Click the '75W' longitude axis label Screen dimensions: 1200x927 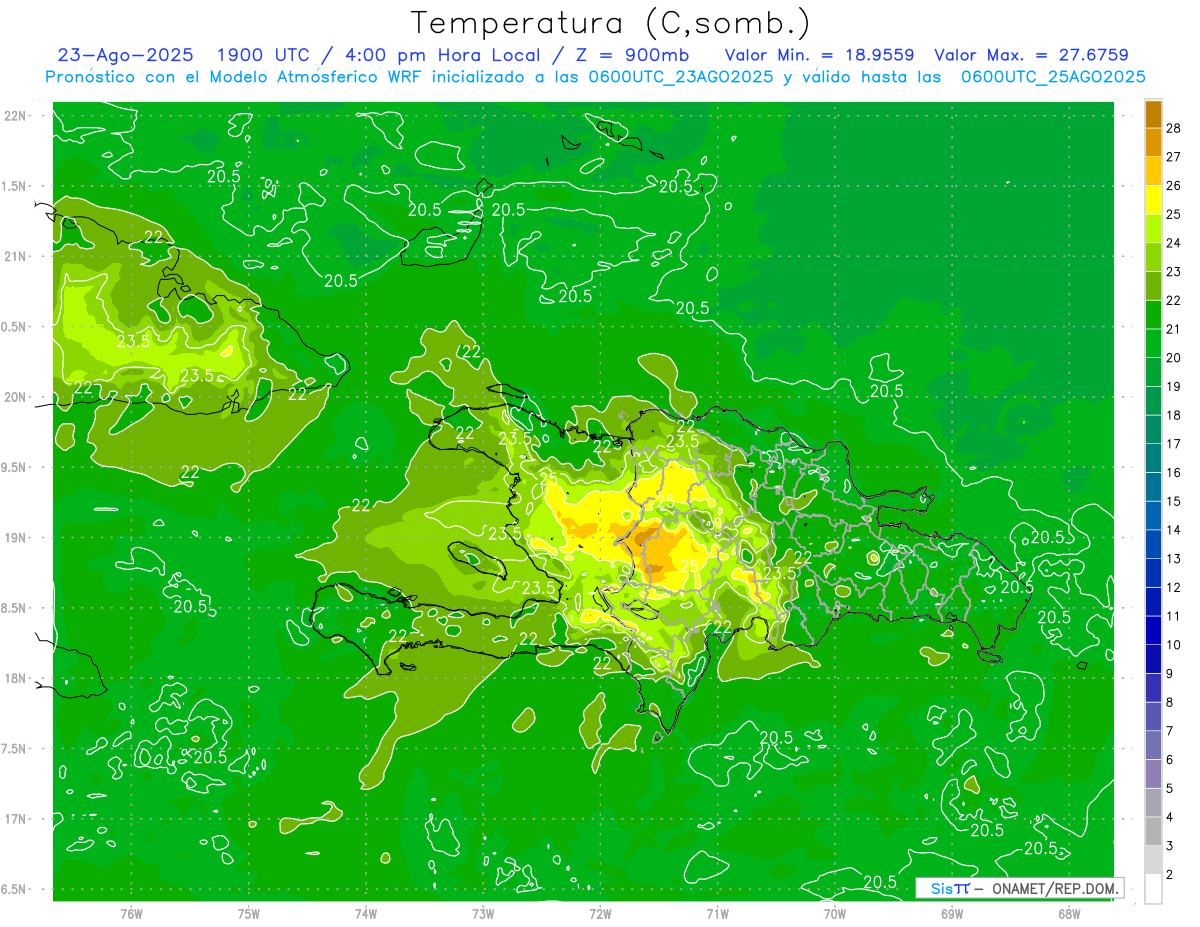click(x=248, y=914)
